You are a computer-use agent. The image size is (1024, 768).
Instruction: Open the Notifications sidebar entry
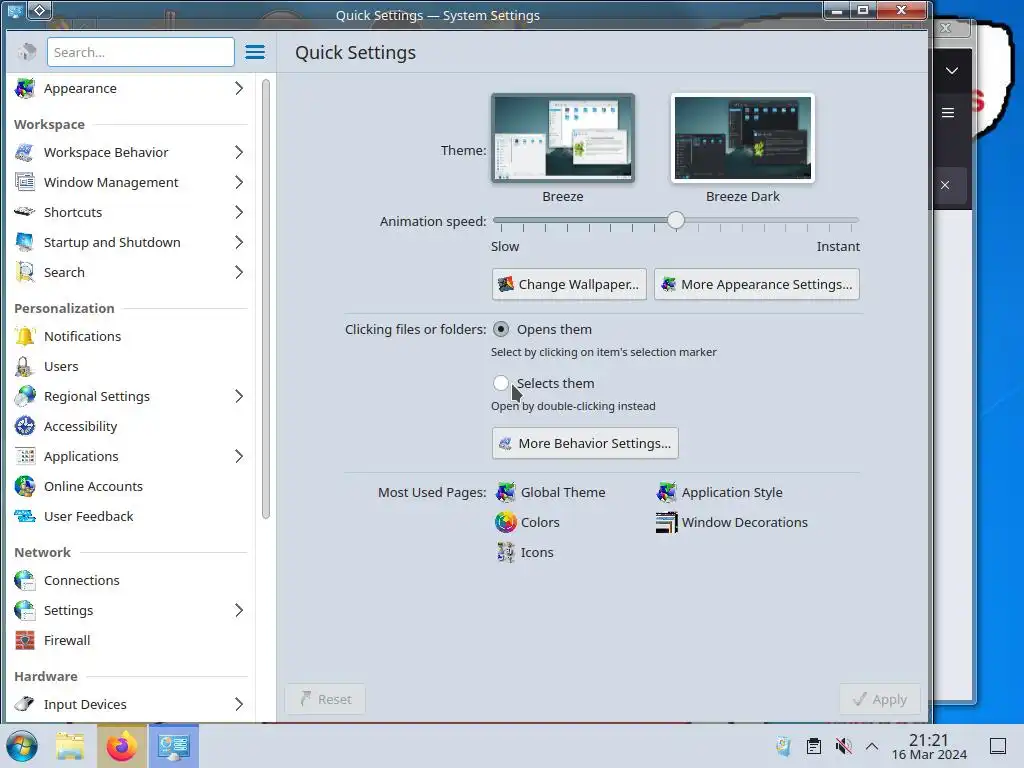[131, 336]
